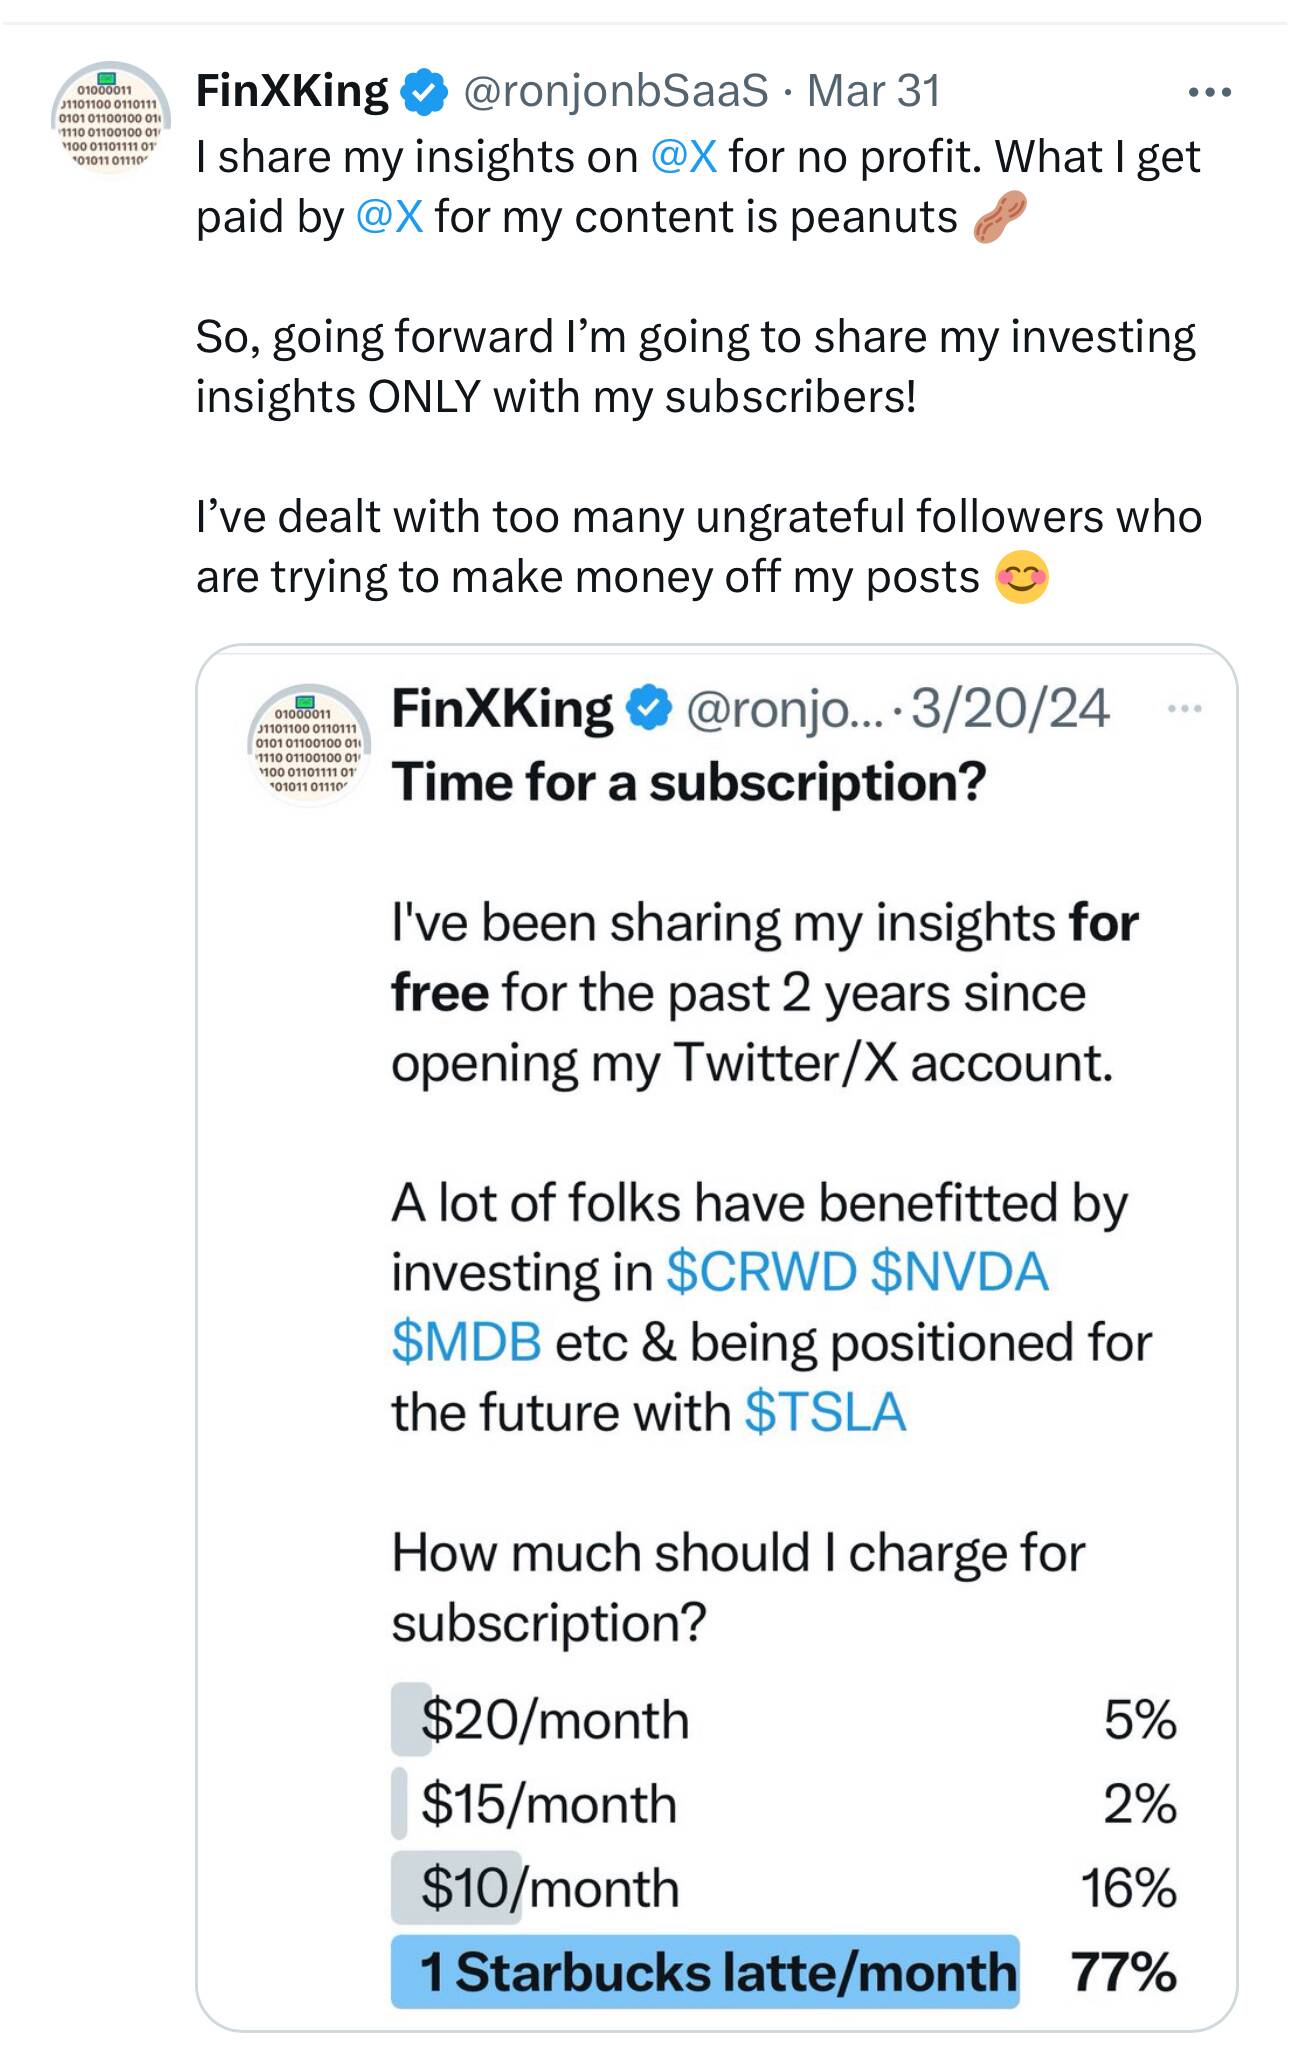Click the peanuts emoji in the tweet
Screen dimensions: 1290x2053
(1000, 219)
